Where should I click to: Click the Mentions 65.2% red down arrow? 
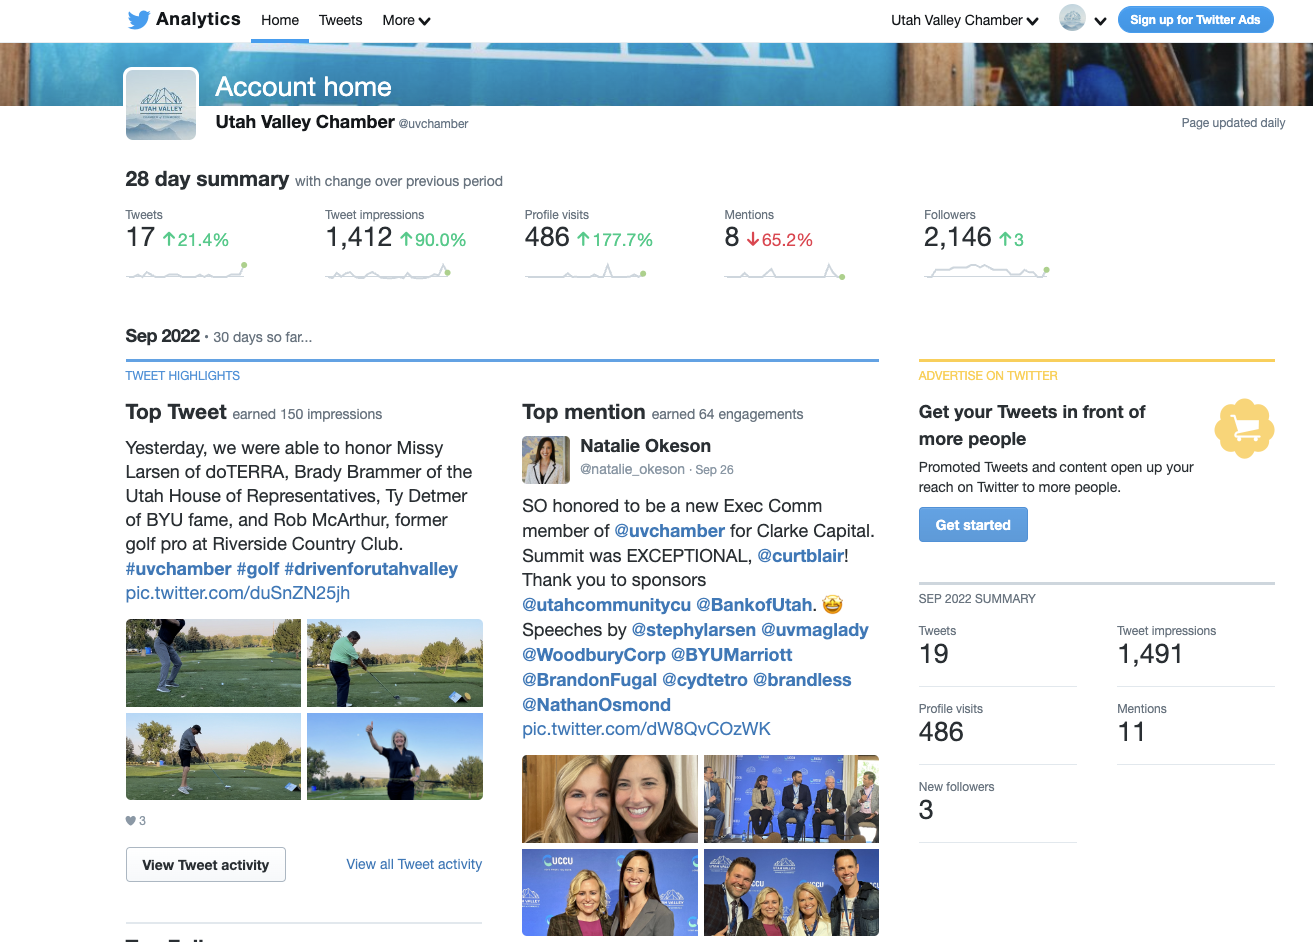[753, 240]
